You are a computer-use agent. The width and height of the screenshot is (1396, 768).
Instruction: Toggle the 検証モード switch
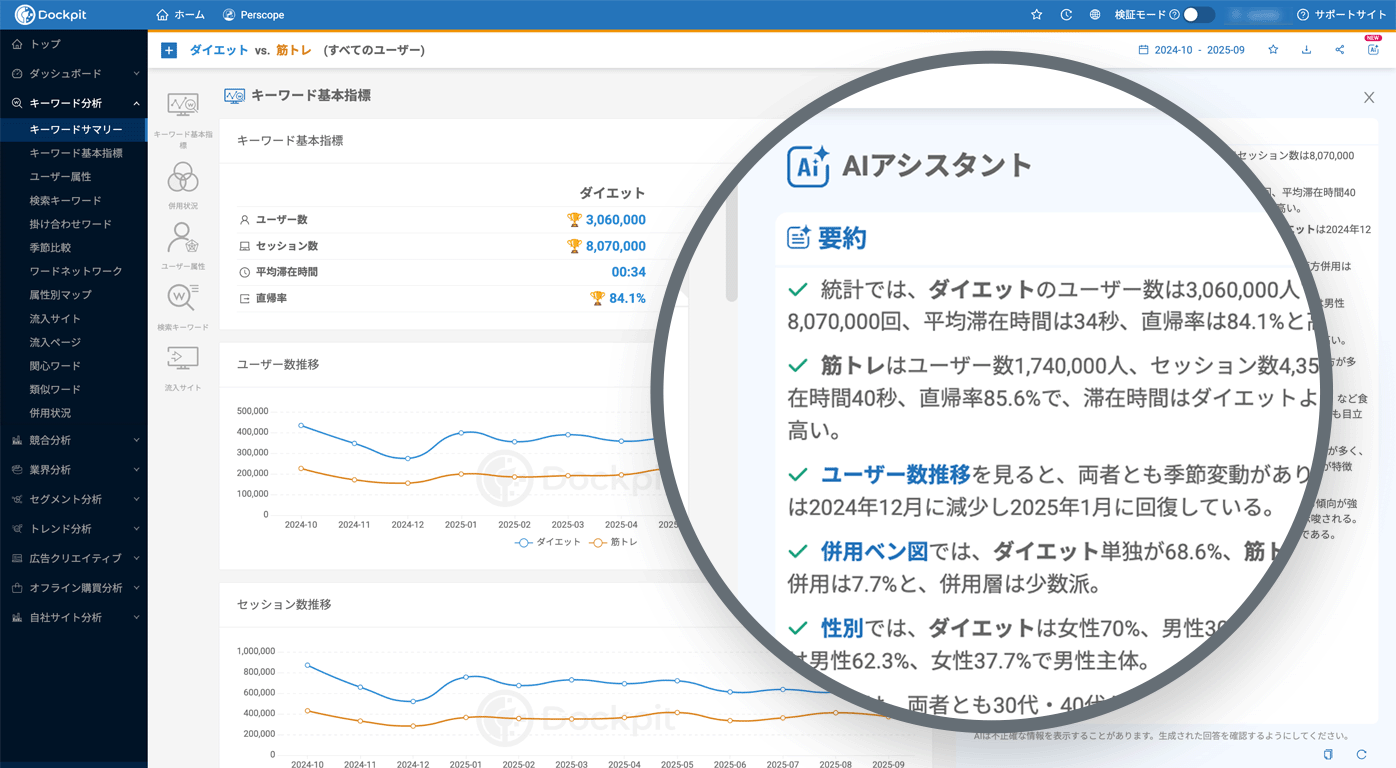click(x=1198, y=15)
